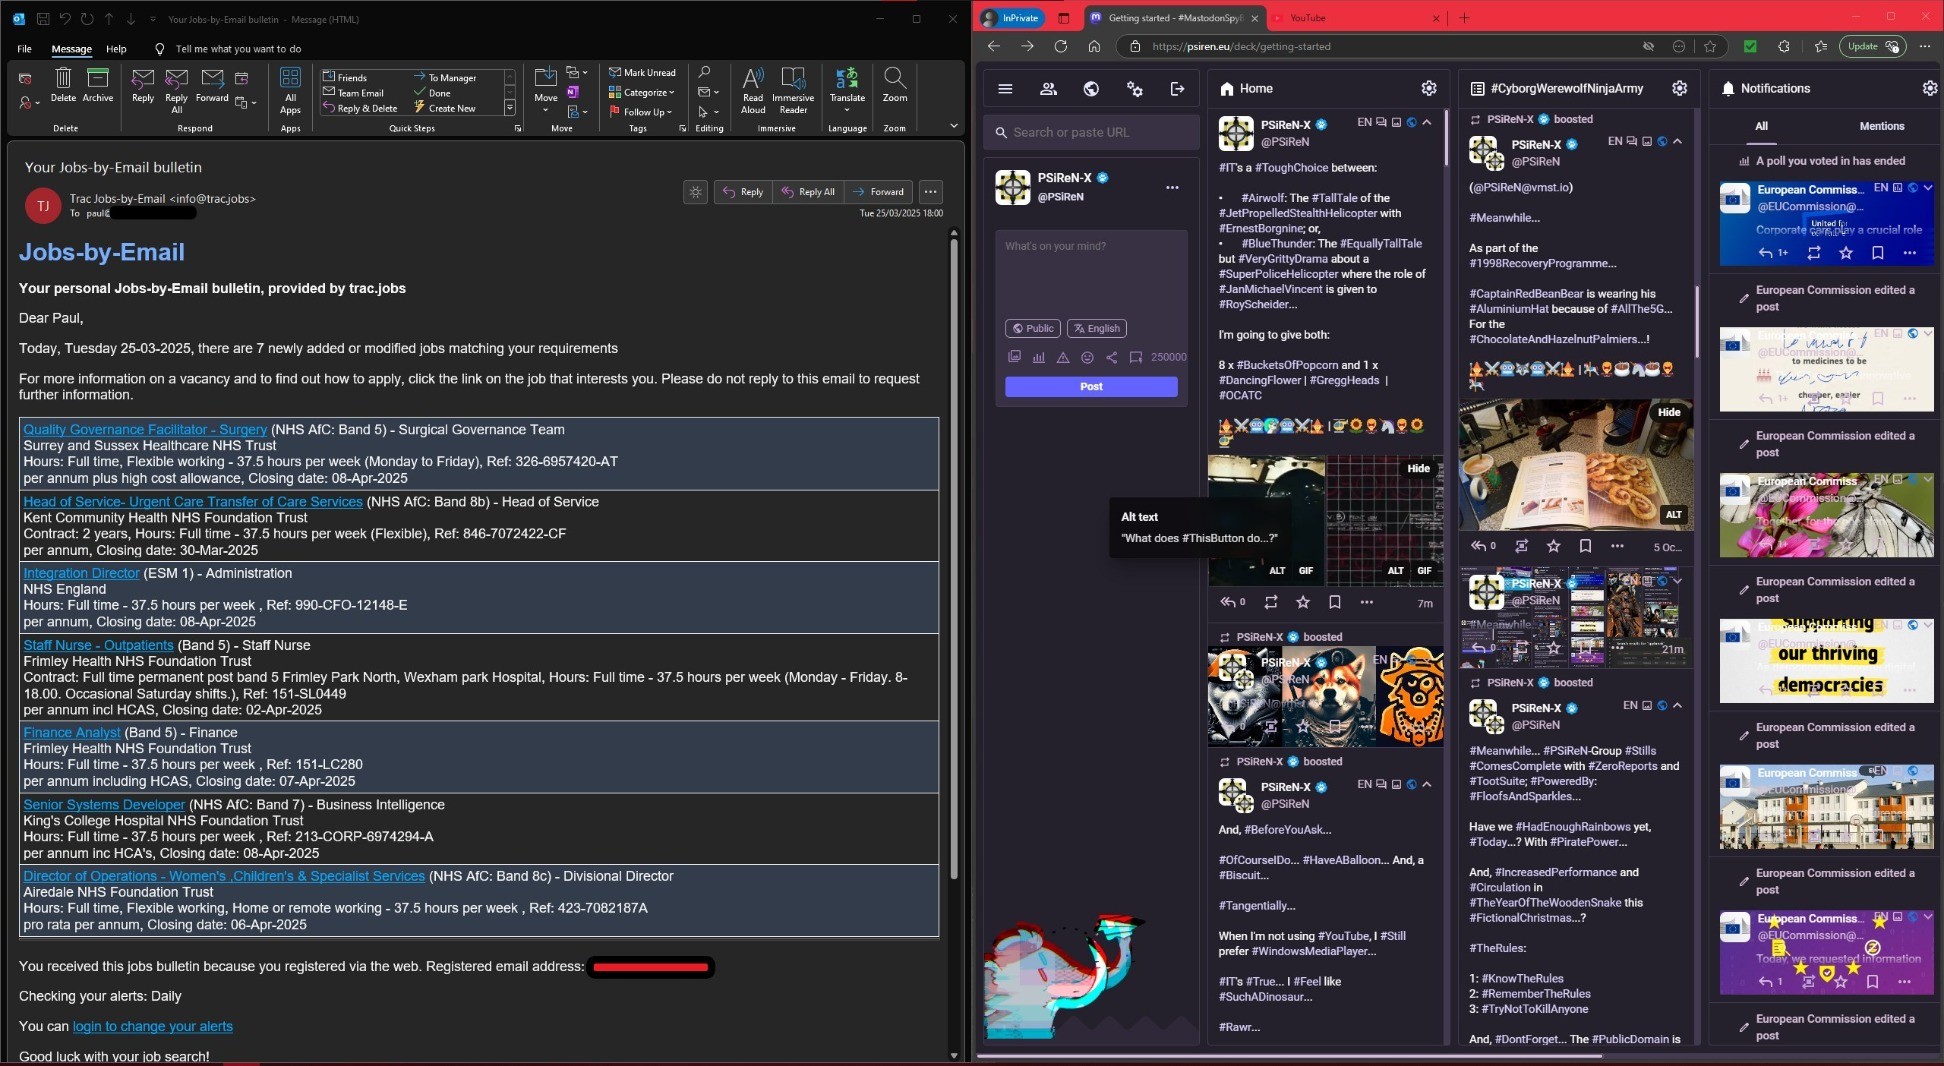Archive the message in Outlook
1944x1066 pixels.
click(x=97, y=85)
